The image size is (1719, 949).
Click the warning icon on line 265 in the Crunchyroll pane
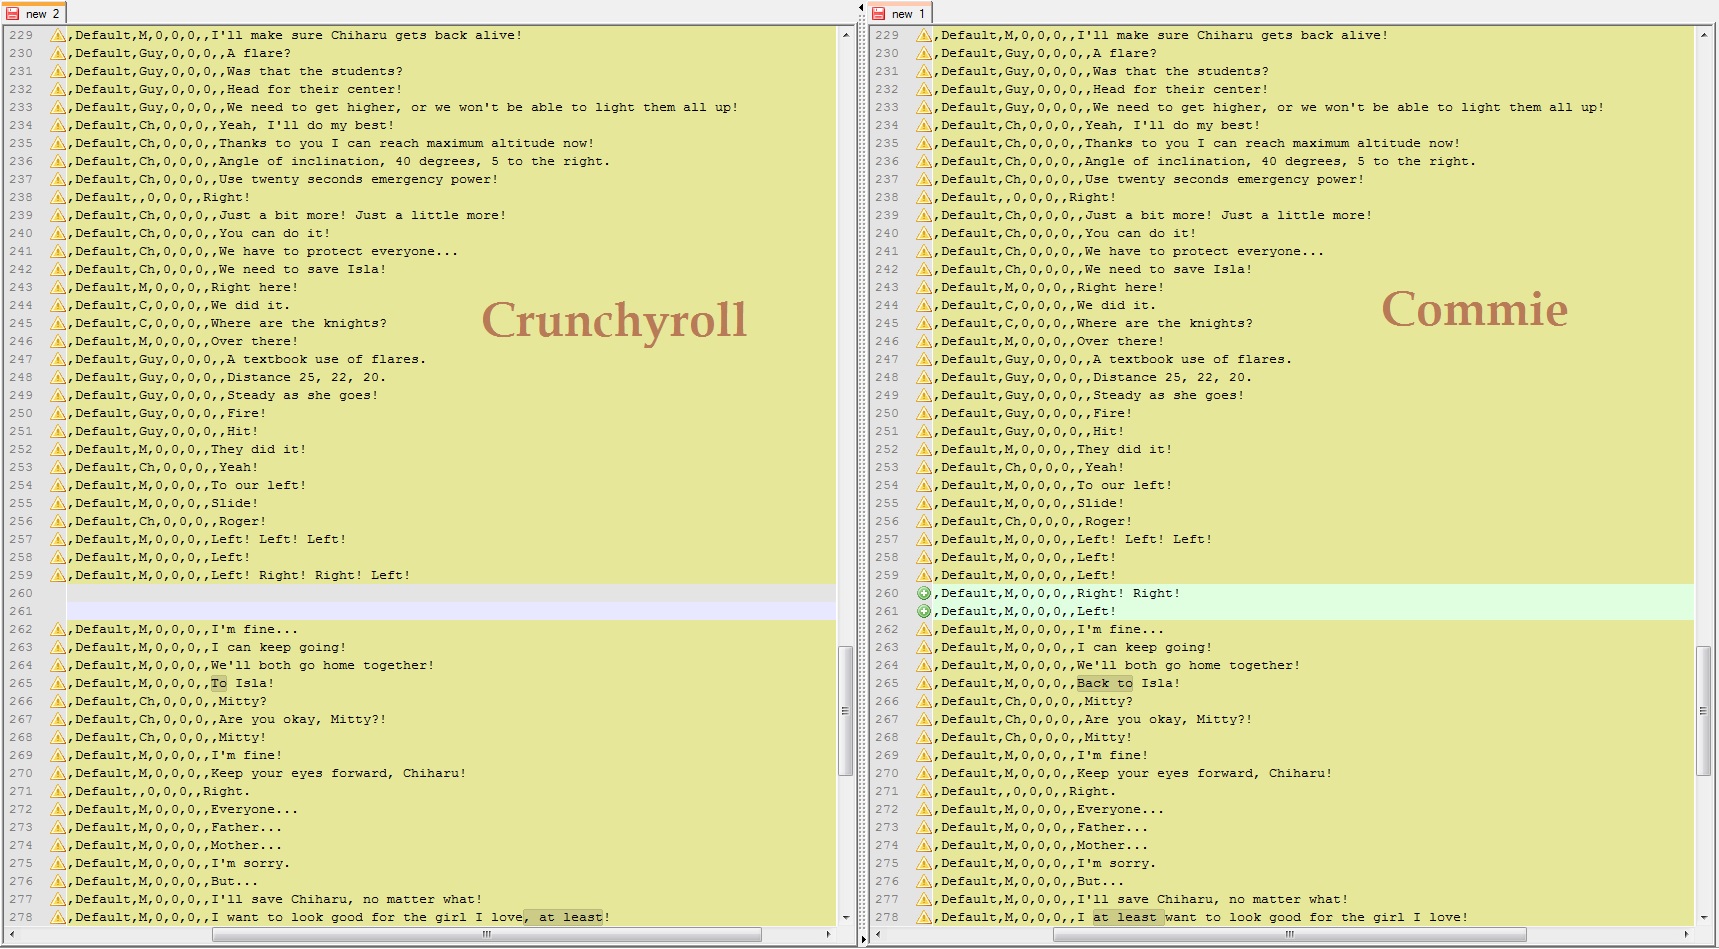(58, 683)
